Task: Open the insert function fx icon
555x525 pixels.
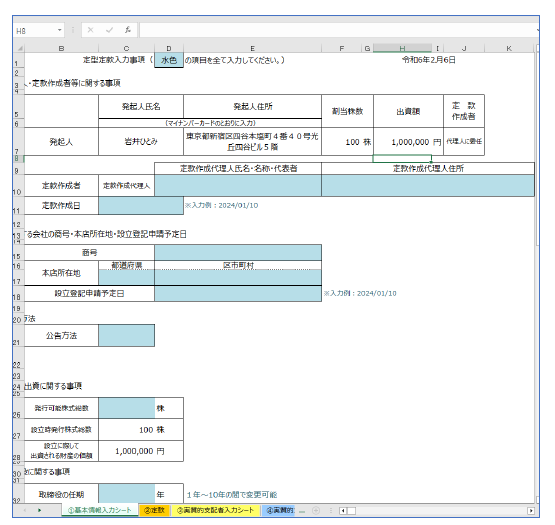Action: point(128,30)
